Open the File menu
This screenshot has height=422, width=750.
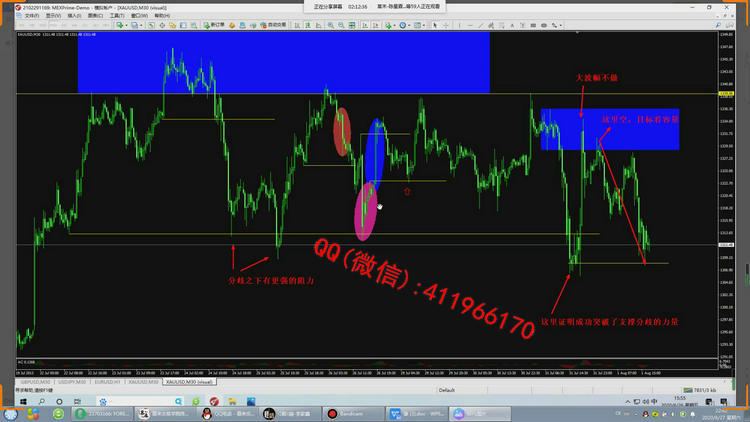[31, 16]
